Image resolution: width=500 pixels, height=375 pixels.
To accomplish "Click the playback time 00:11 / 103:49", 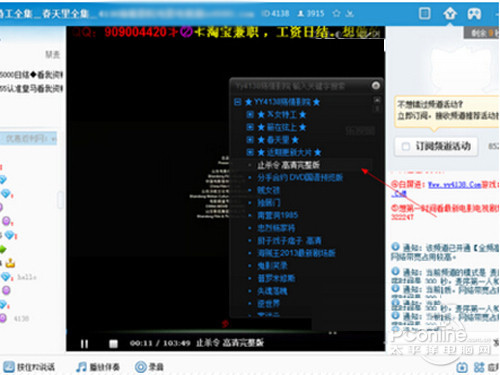I will tap(160, 343).
